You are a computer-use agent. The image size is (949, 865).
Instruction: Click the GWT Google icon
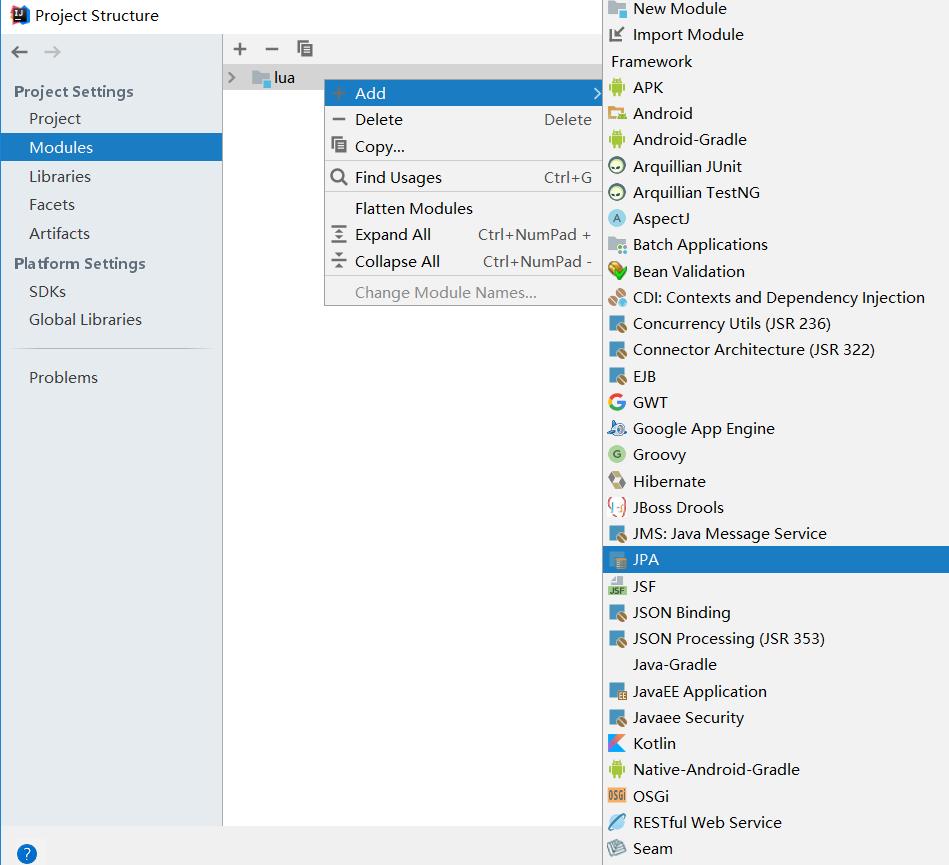coord(617,402)
